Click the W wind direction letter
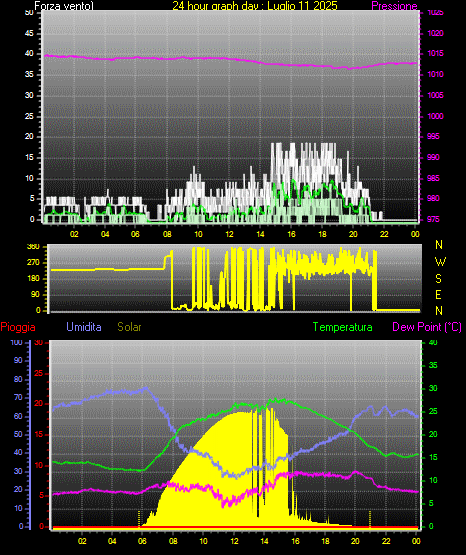 point(440,262)
